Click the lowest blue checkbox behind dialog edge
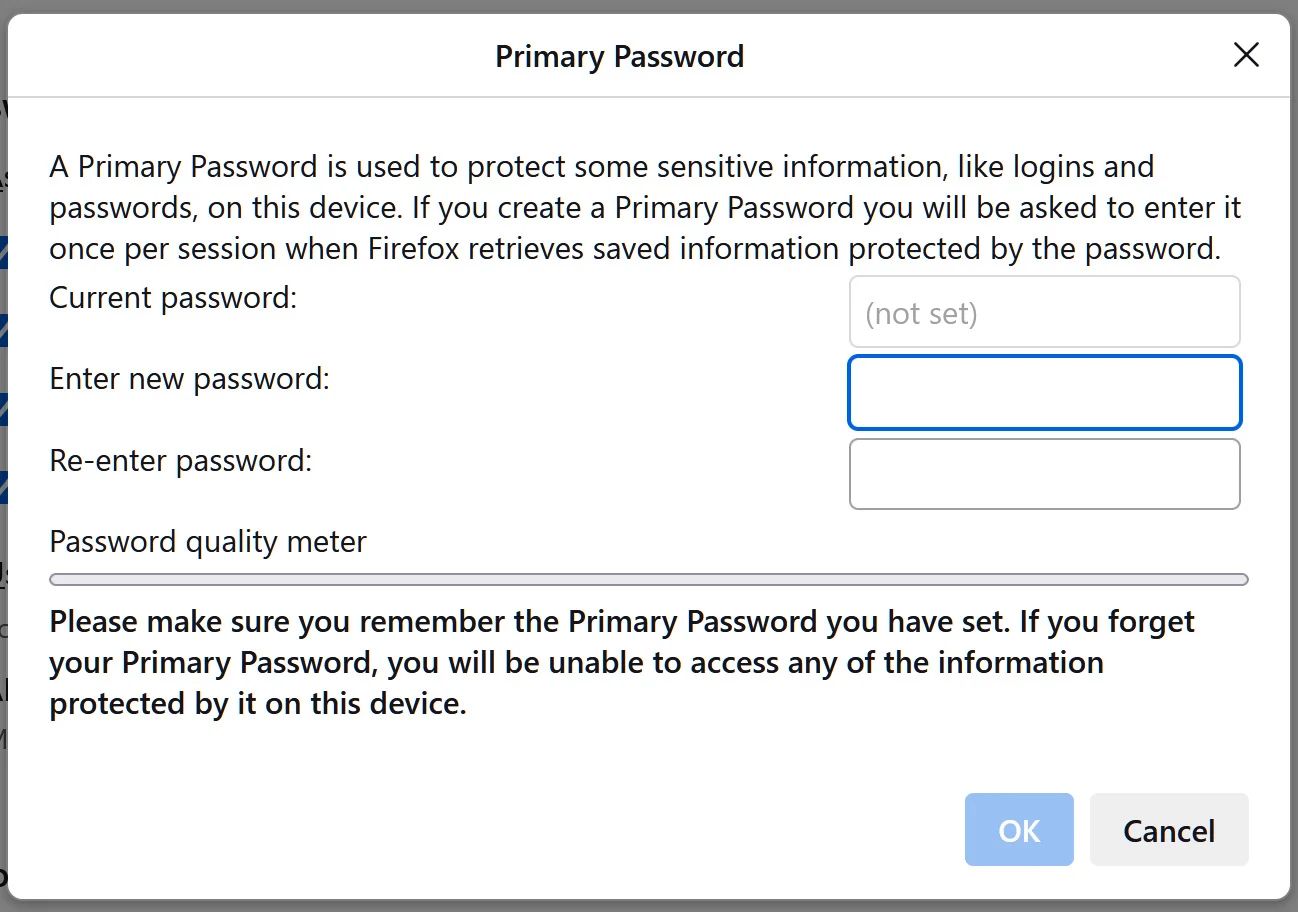This screenshot has width=1298, height=912. (3, 487)
